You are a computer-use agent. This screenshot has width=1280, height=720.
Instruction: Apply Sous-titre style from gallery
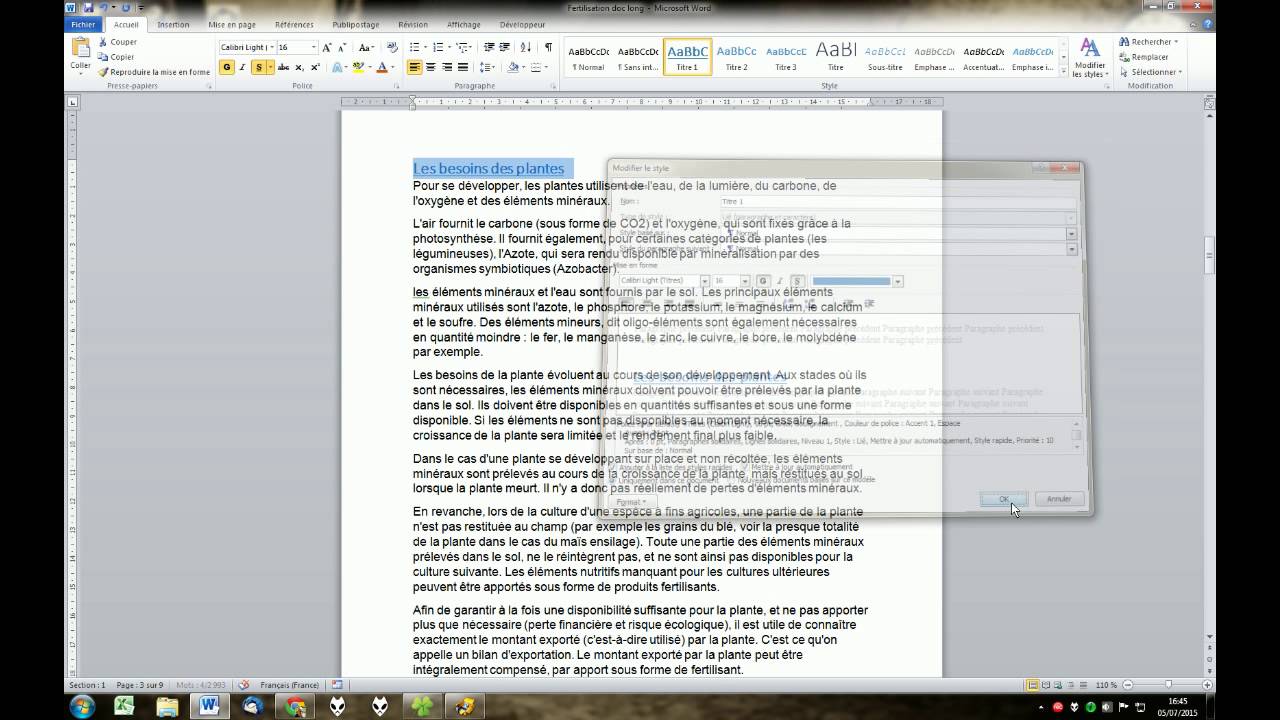(x=885, y=57)
